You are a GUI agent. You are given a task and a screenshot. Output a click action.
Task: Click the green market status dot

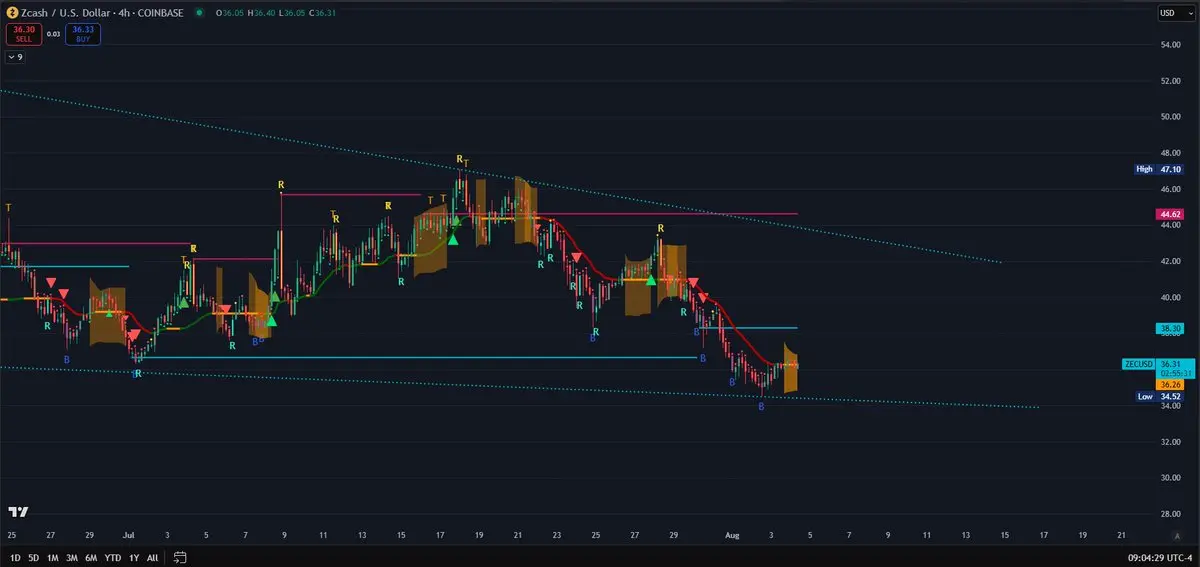200,13
